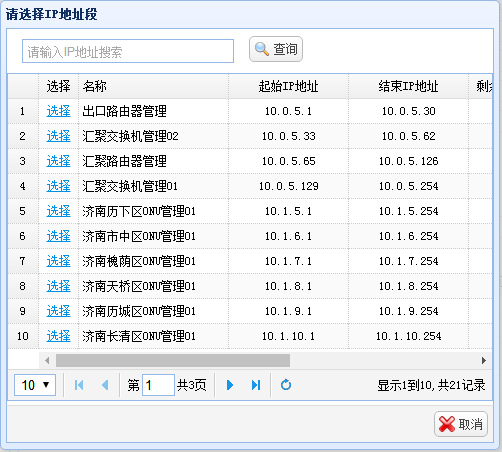Click 选择 link for 济南天桥区ONU管理01
The height and width of the screenshot is (452, 502).
58,286
